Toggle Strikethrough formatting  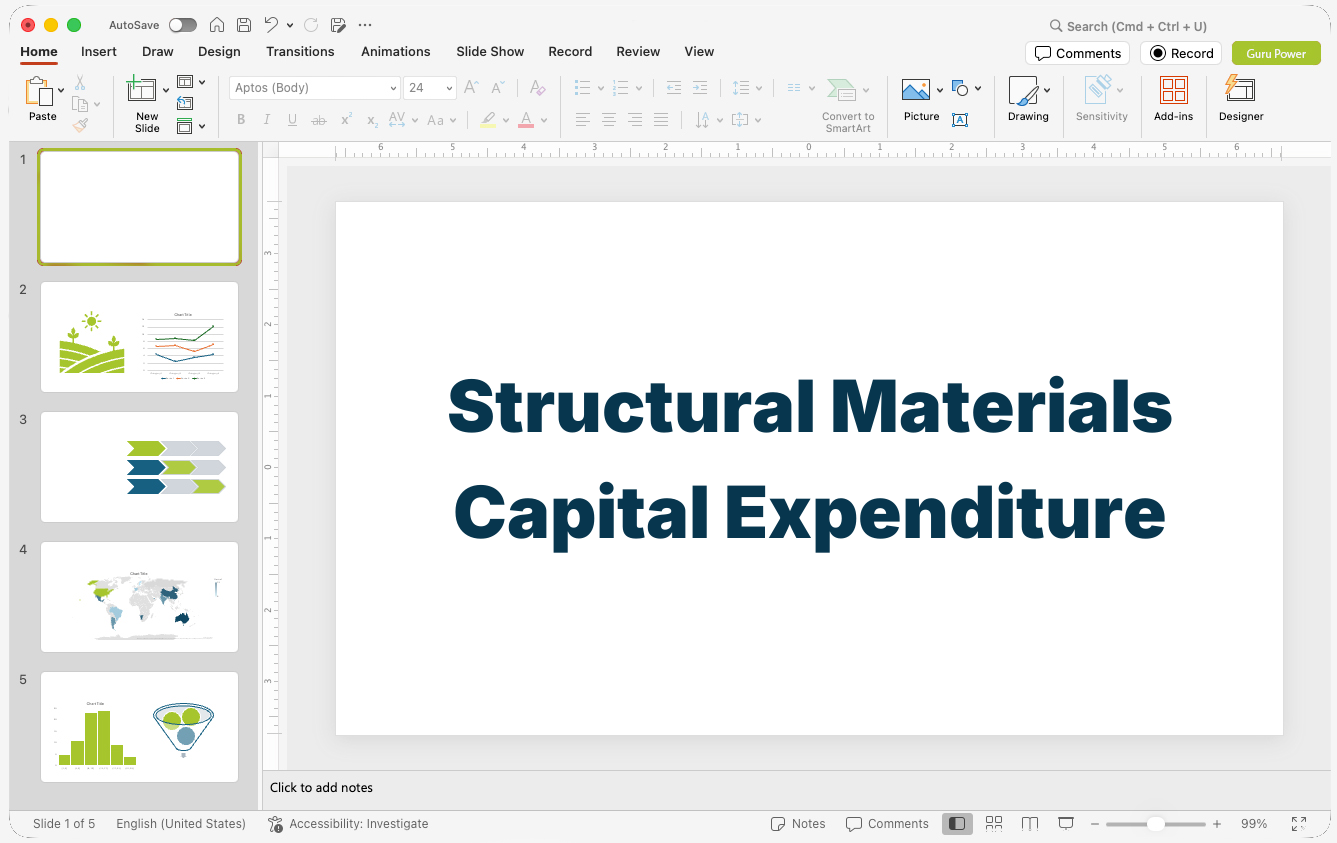319,120
